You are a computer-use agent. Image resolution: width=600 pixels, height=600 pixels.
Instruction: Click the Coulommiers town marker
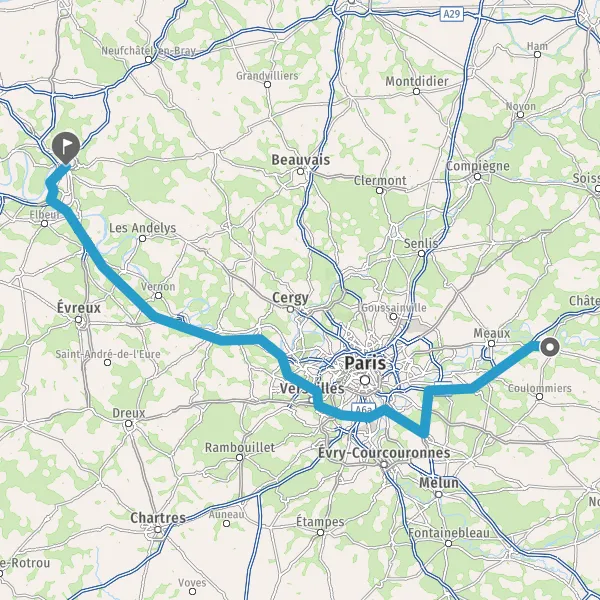[539, 396]
